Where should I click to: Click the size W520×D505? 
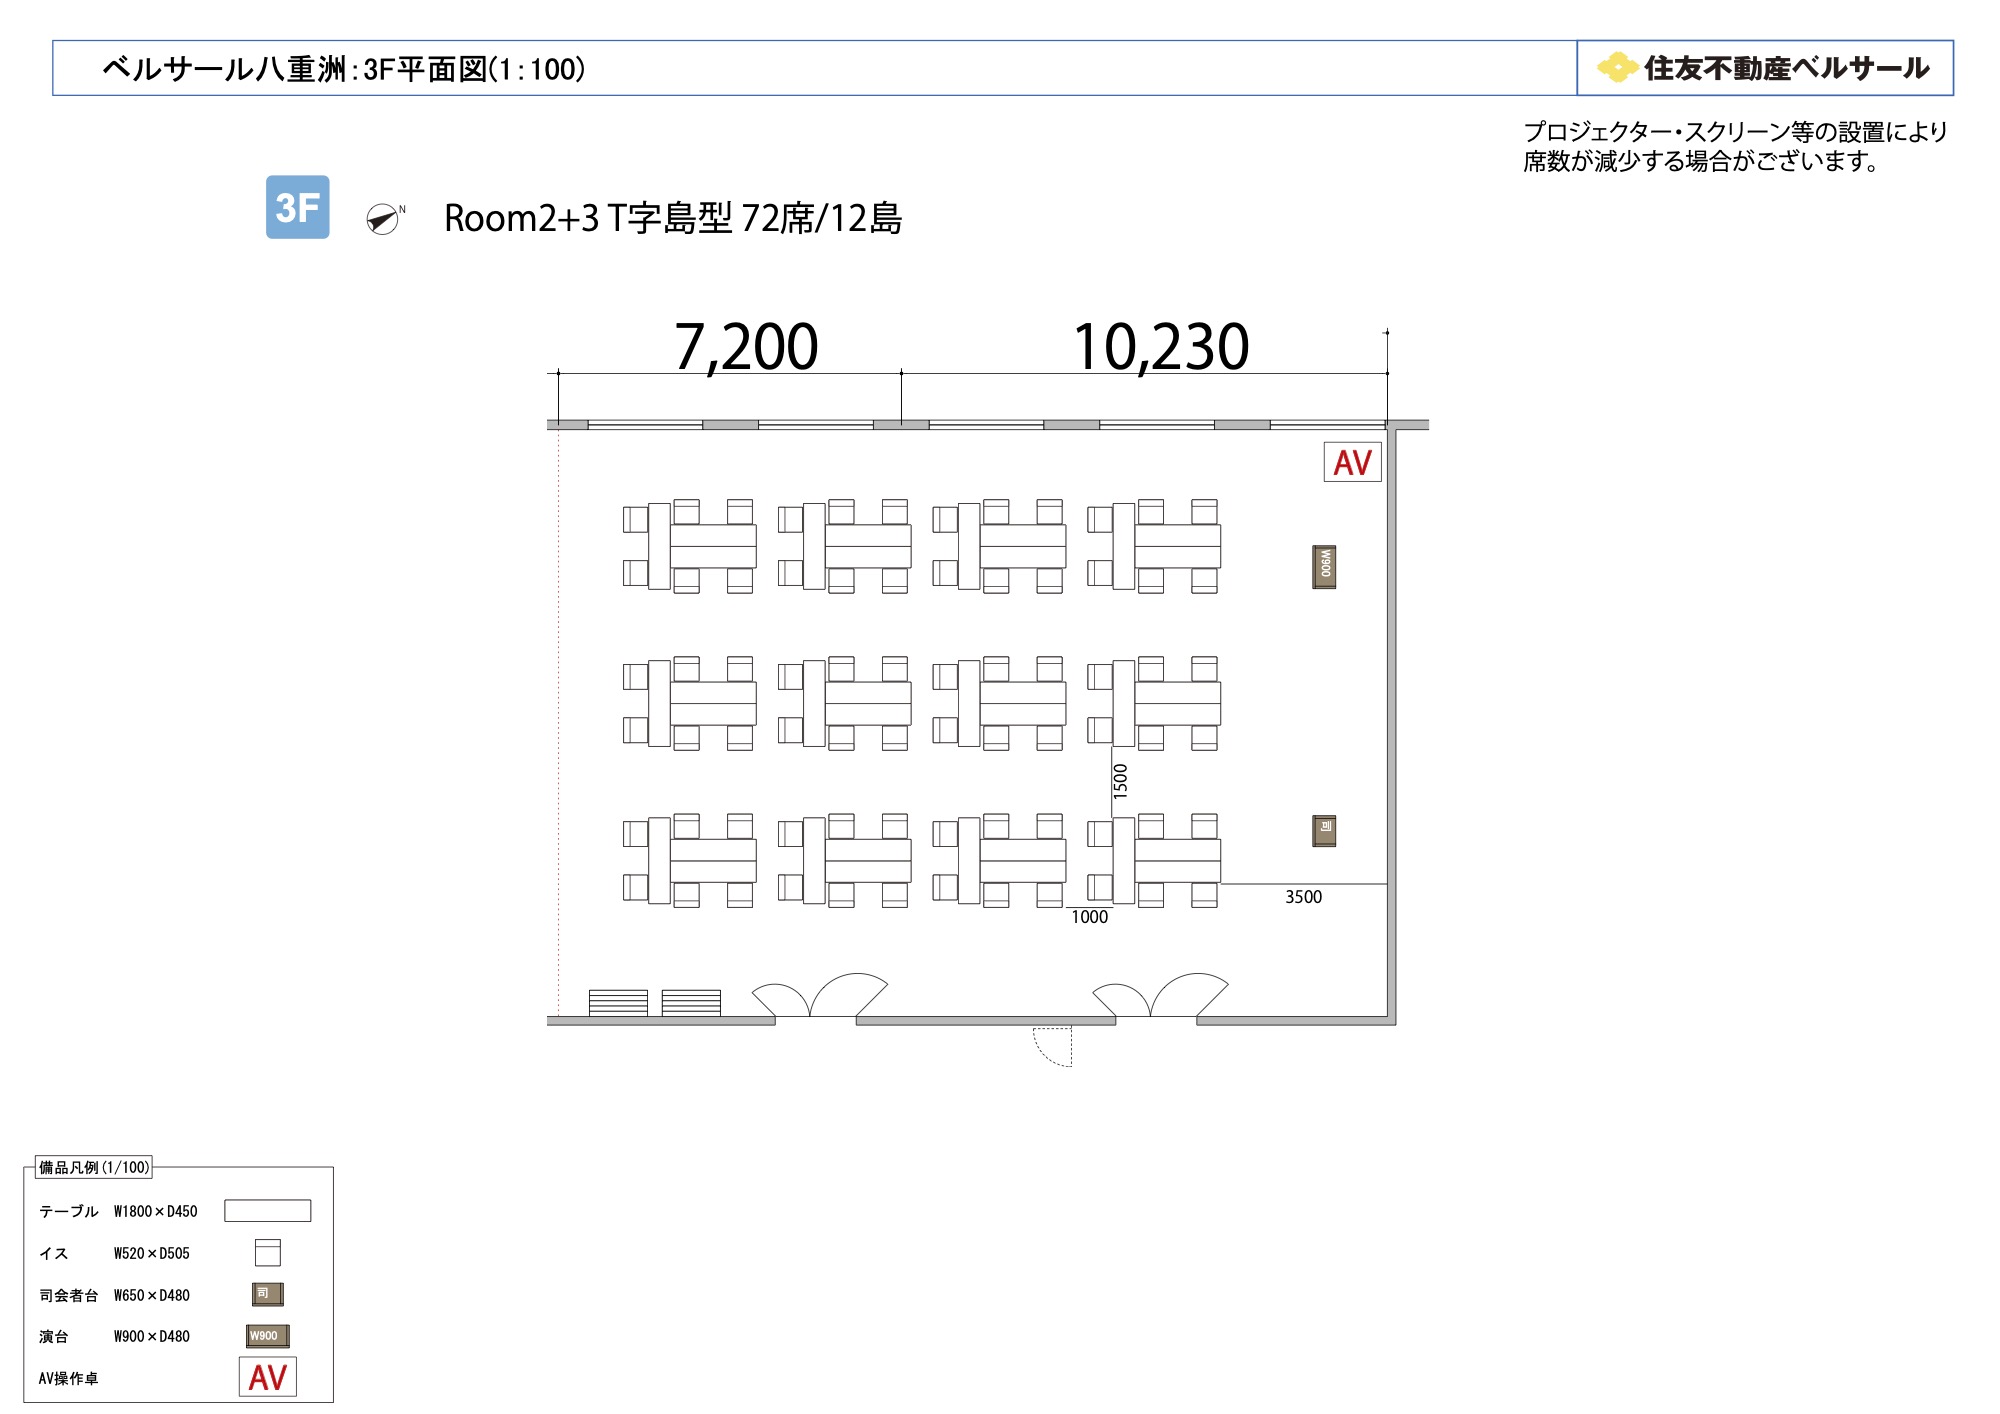pyautogui.click(x=152, y=1253)
